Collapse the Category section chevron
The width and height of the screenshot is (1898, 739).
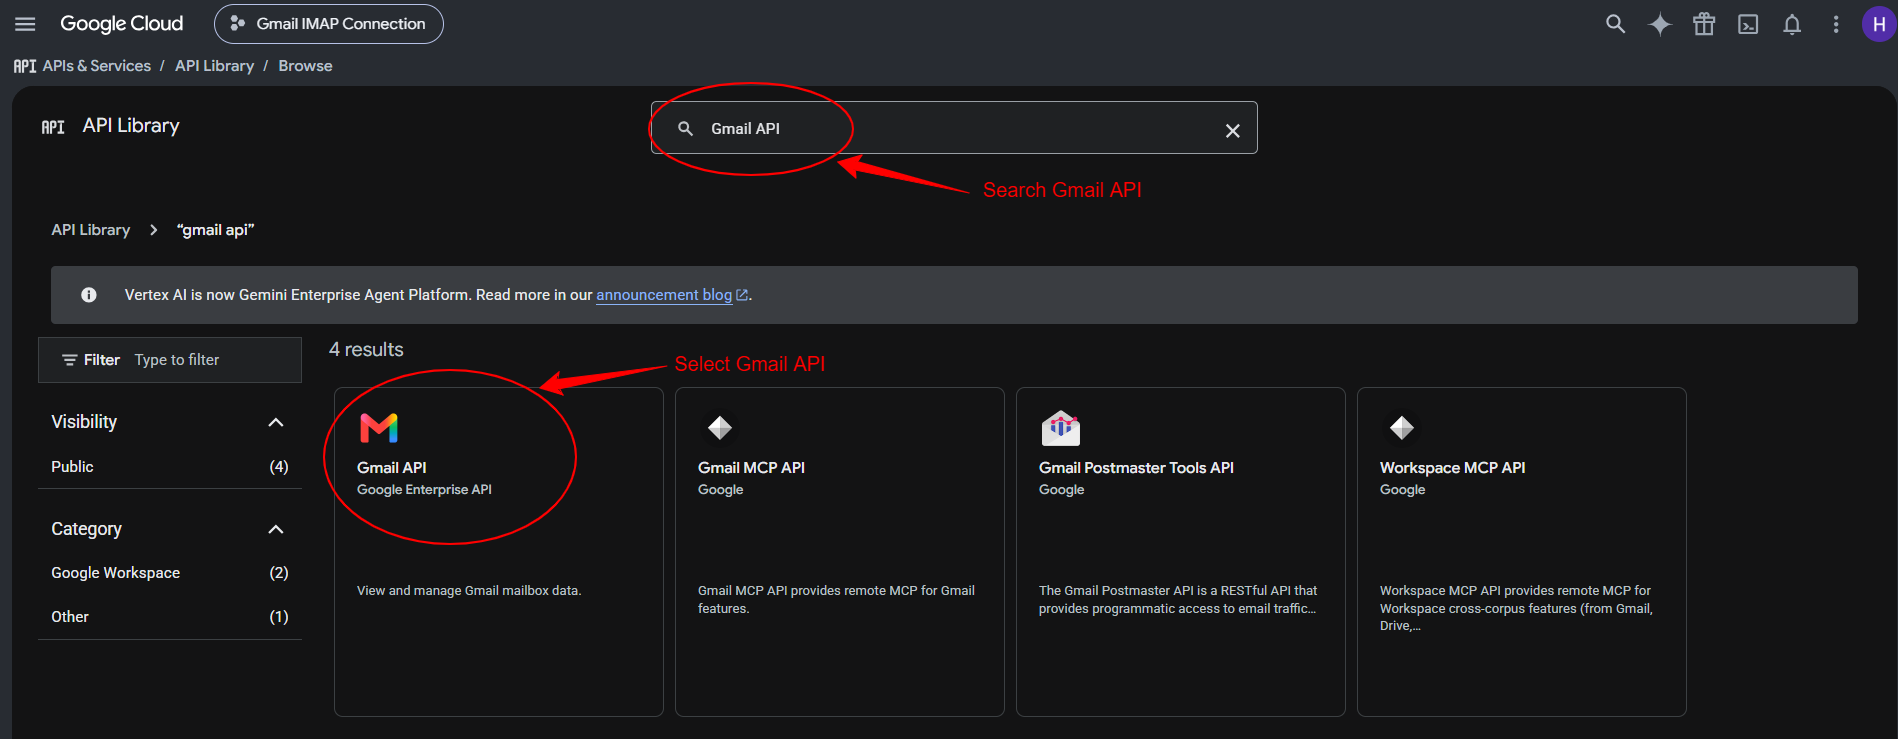[276, 530]
